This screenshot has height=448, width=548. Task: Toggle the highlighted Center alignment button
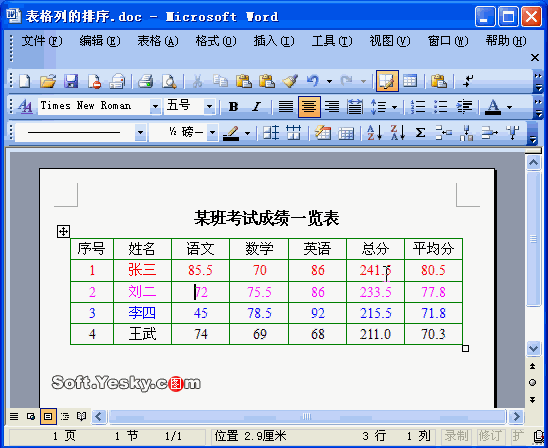[x=309, y=107]
